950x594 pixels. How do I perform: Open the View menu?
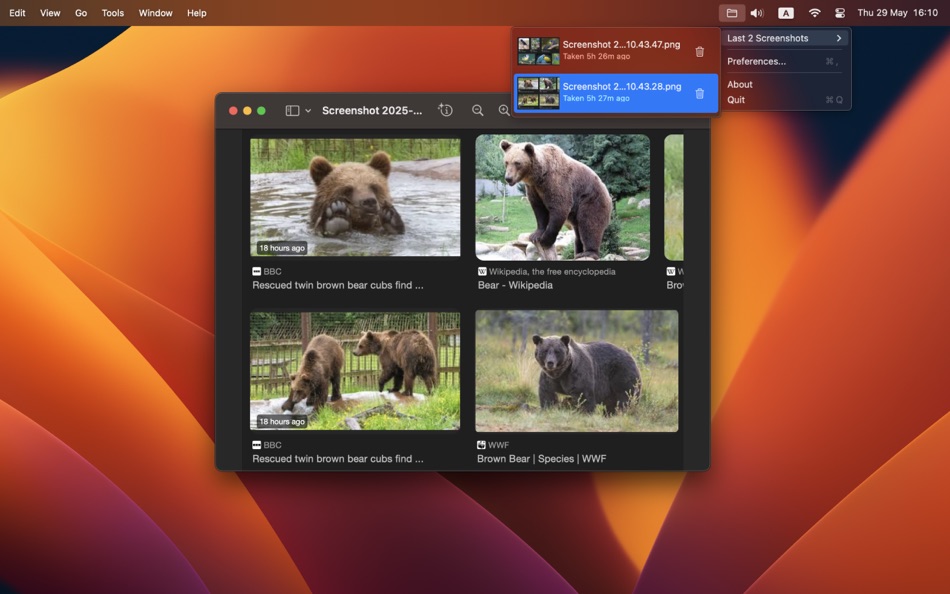click(50, 13)
